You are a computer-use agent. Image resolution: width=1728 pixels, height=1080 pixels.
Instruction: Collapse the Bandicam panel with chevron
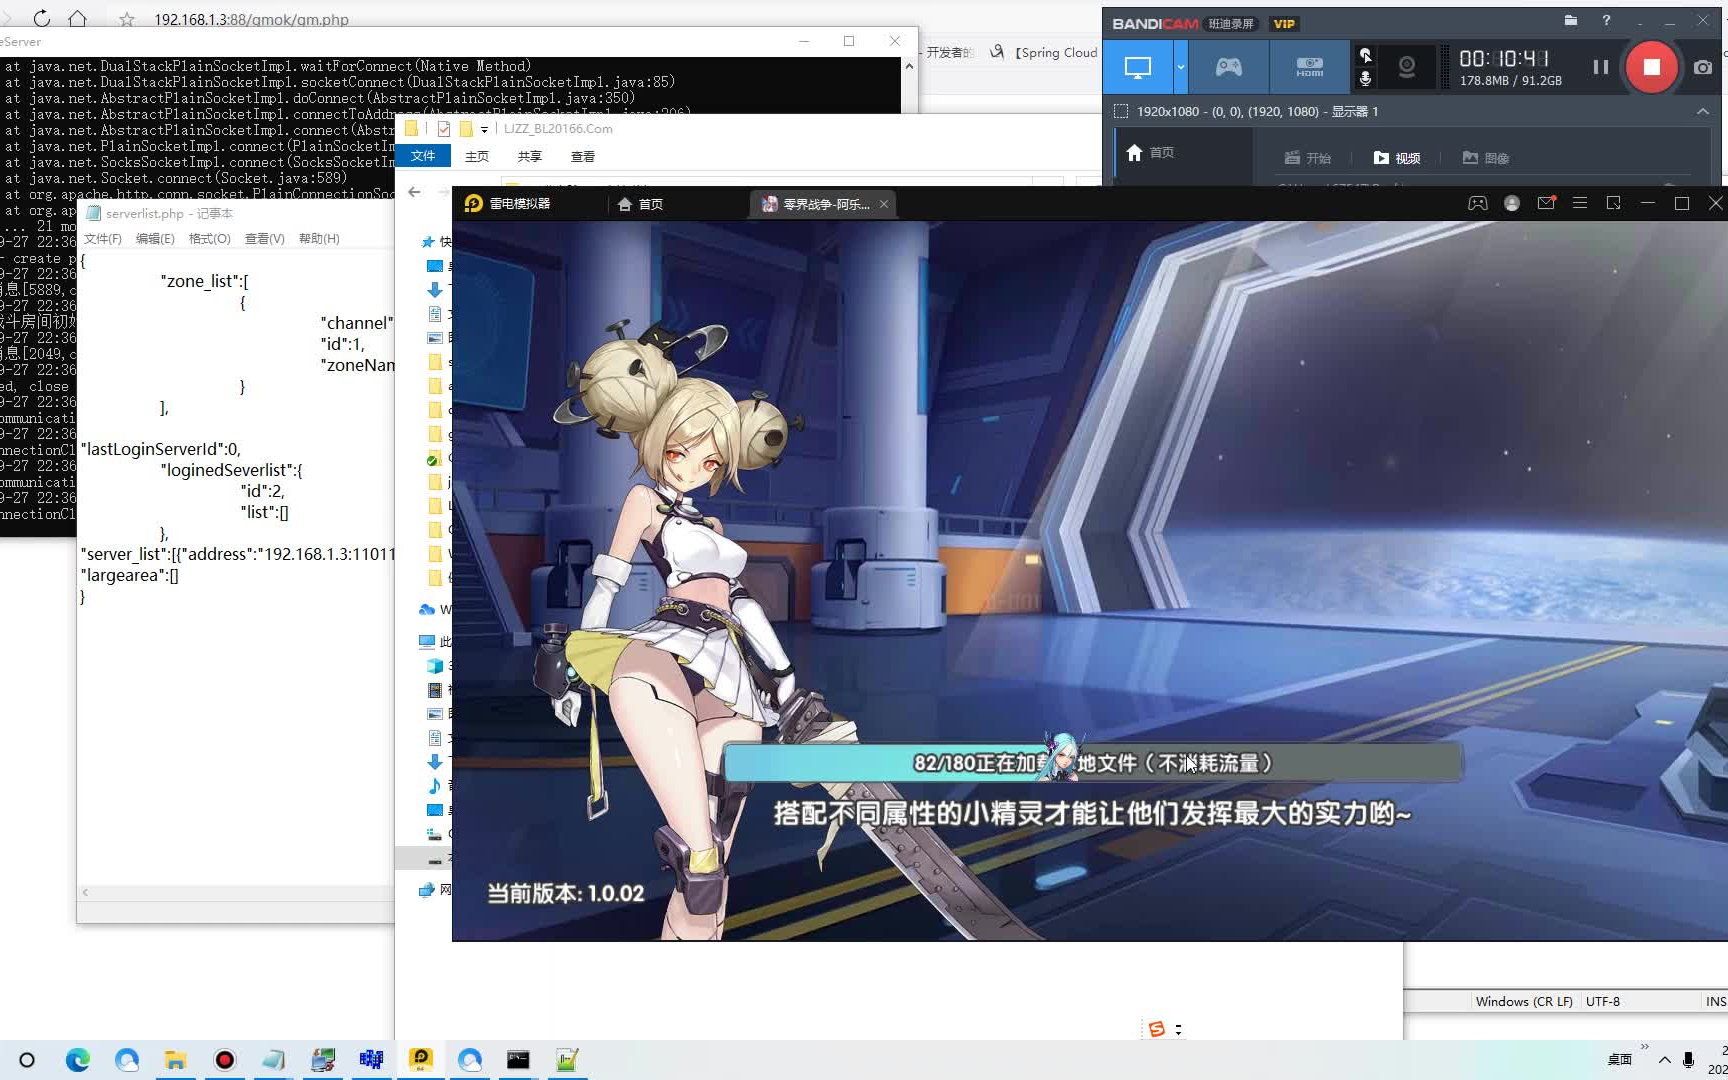(1703, 111)
